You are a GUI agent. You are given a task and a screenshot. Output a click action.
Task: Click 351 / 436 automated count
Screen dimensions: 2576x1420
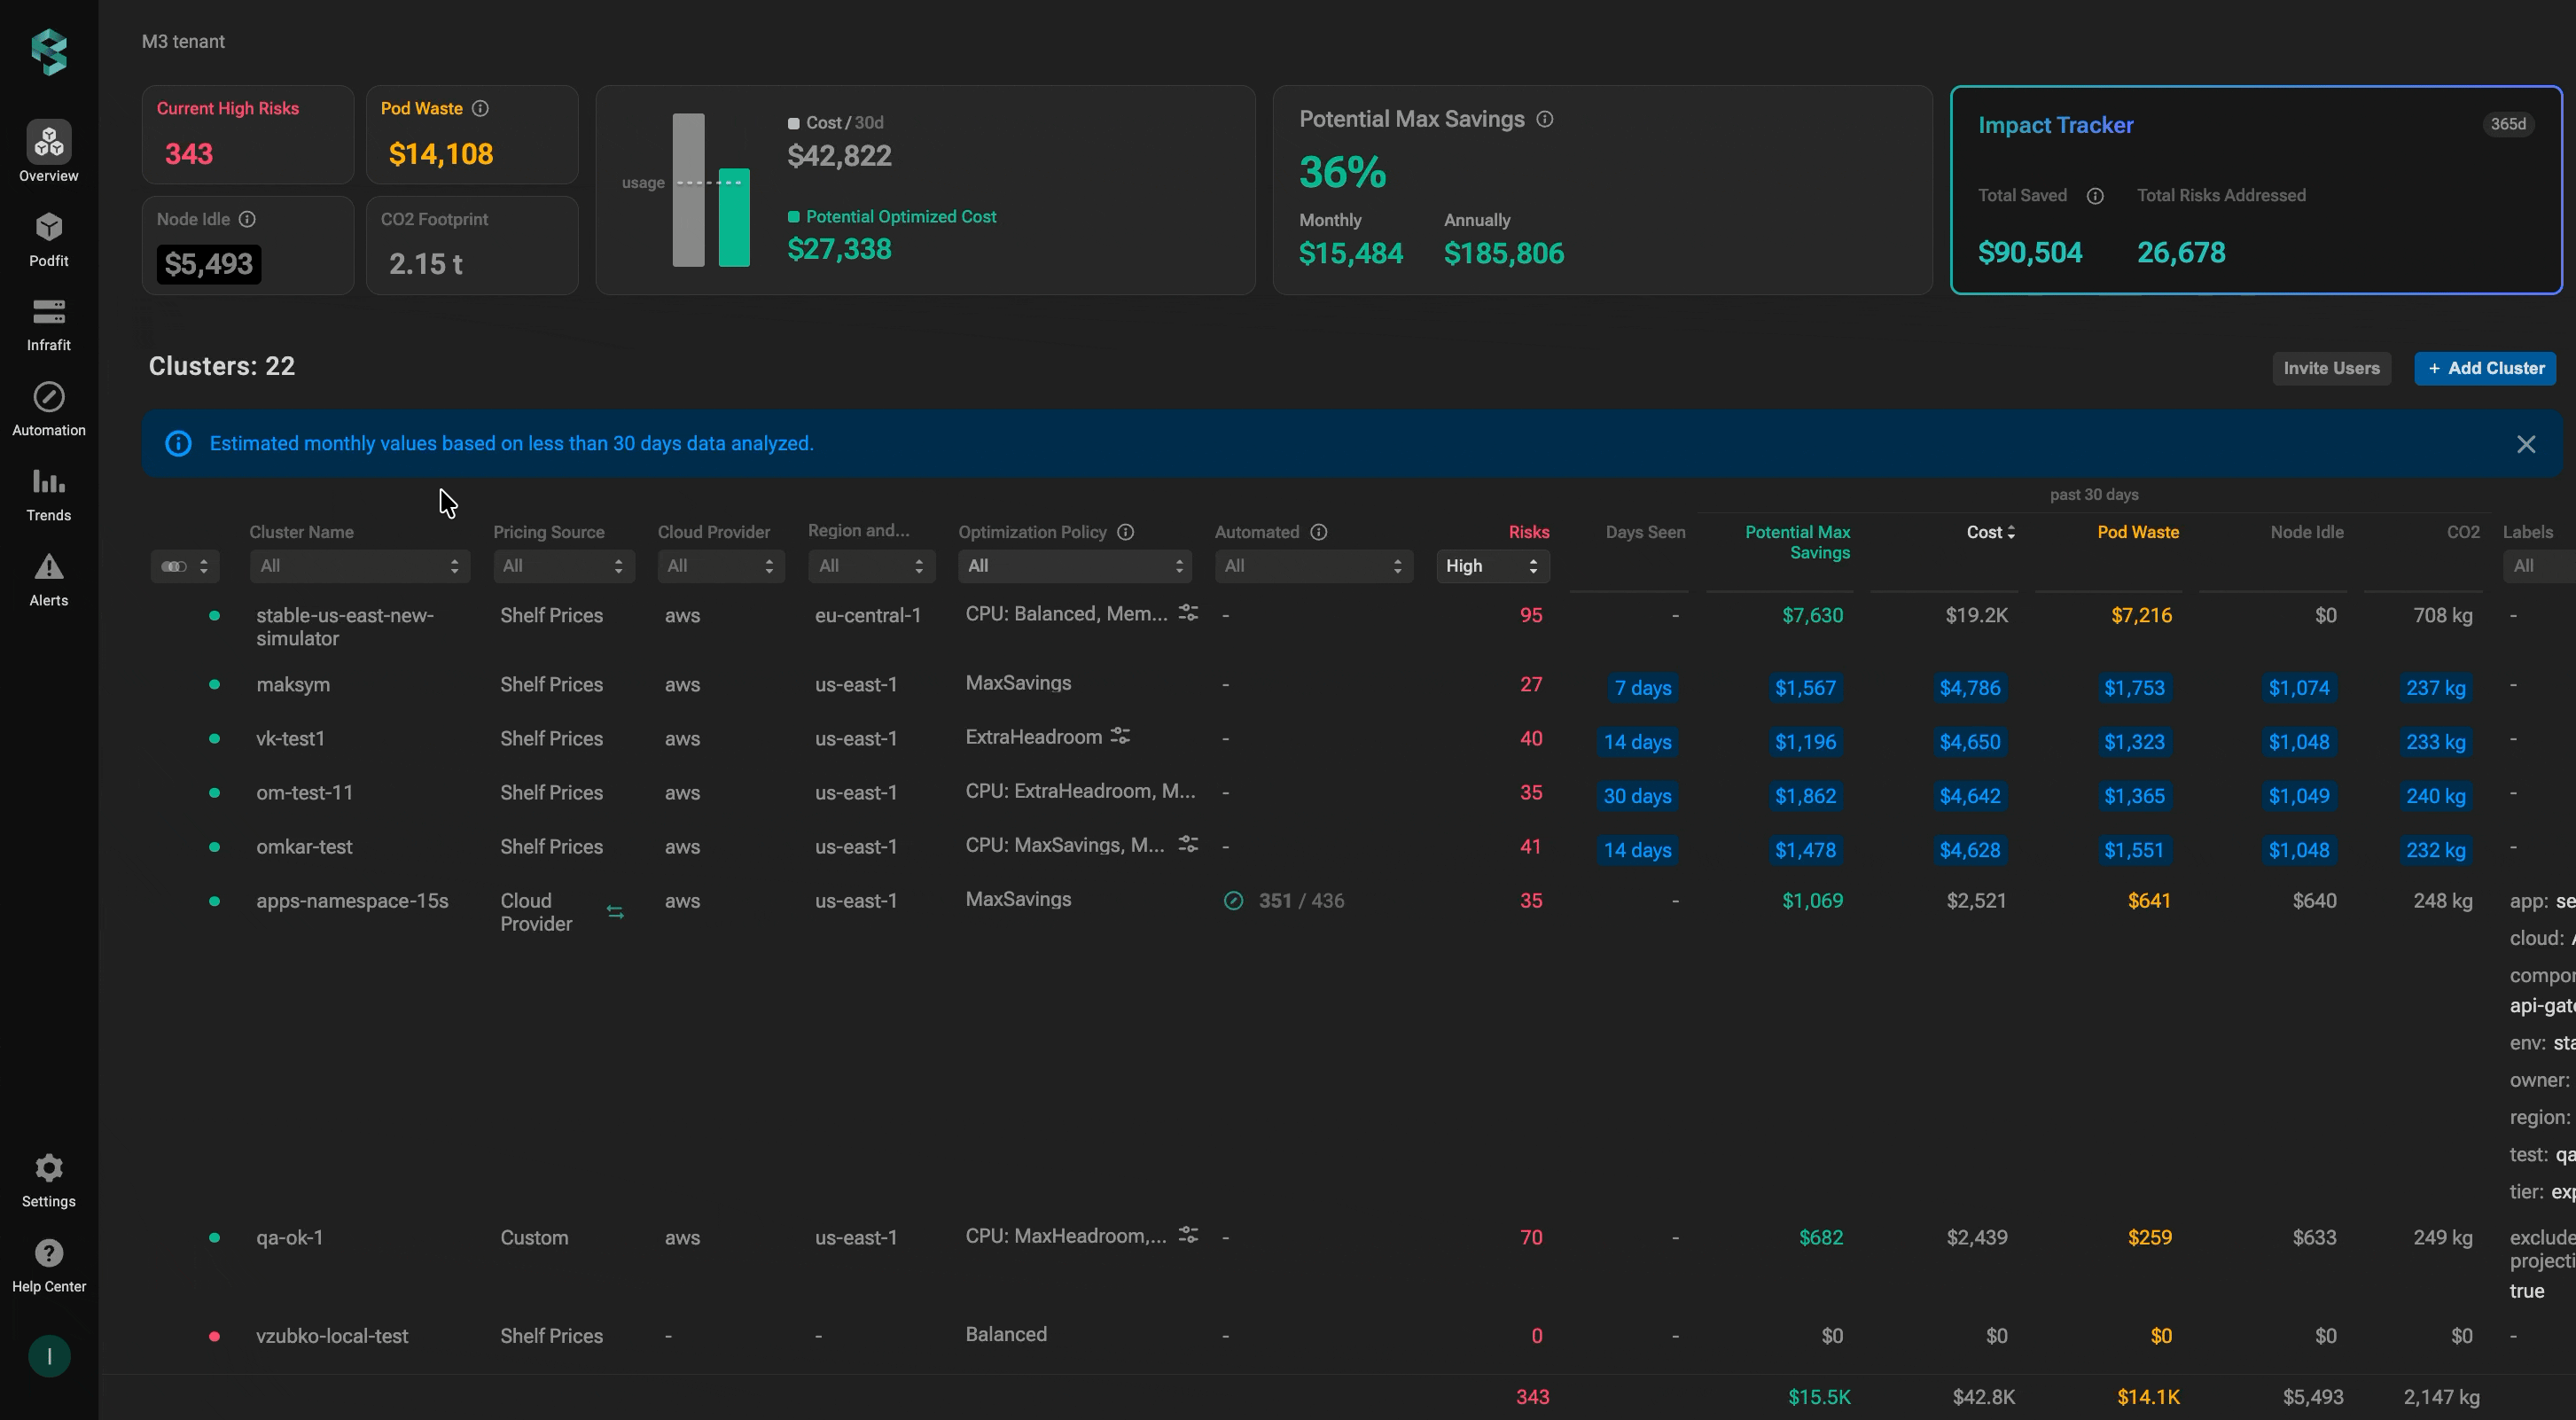pyautogui.click(x=1301, y=901)
